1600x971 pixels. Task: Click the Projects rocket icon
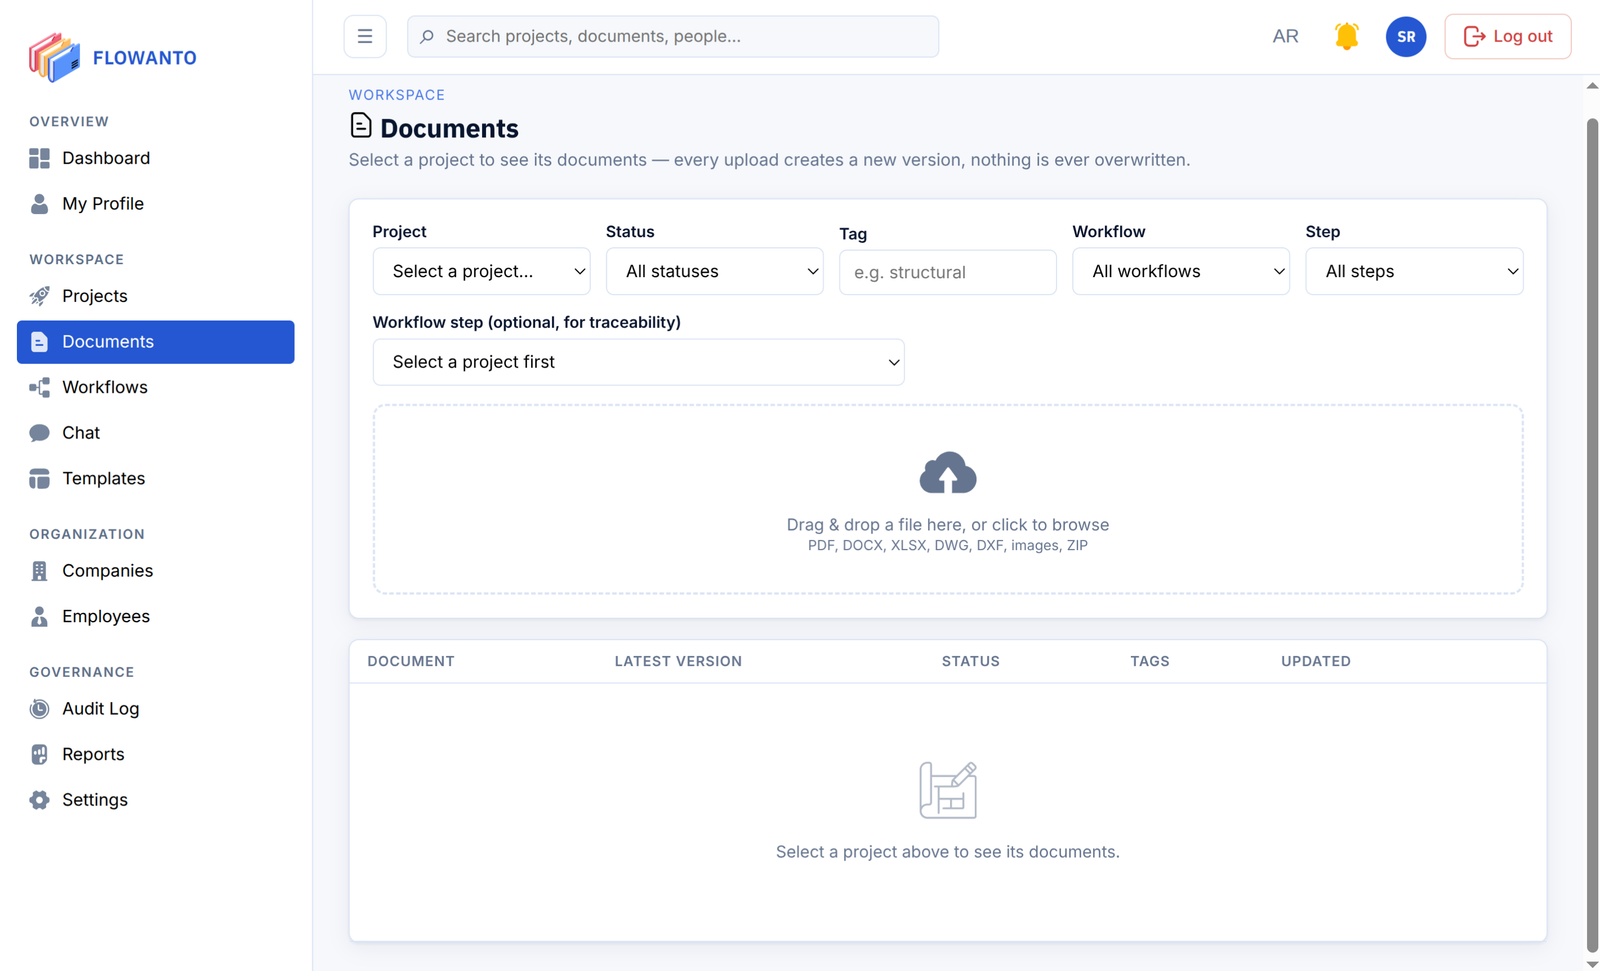pos(39,296)
